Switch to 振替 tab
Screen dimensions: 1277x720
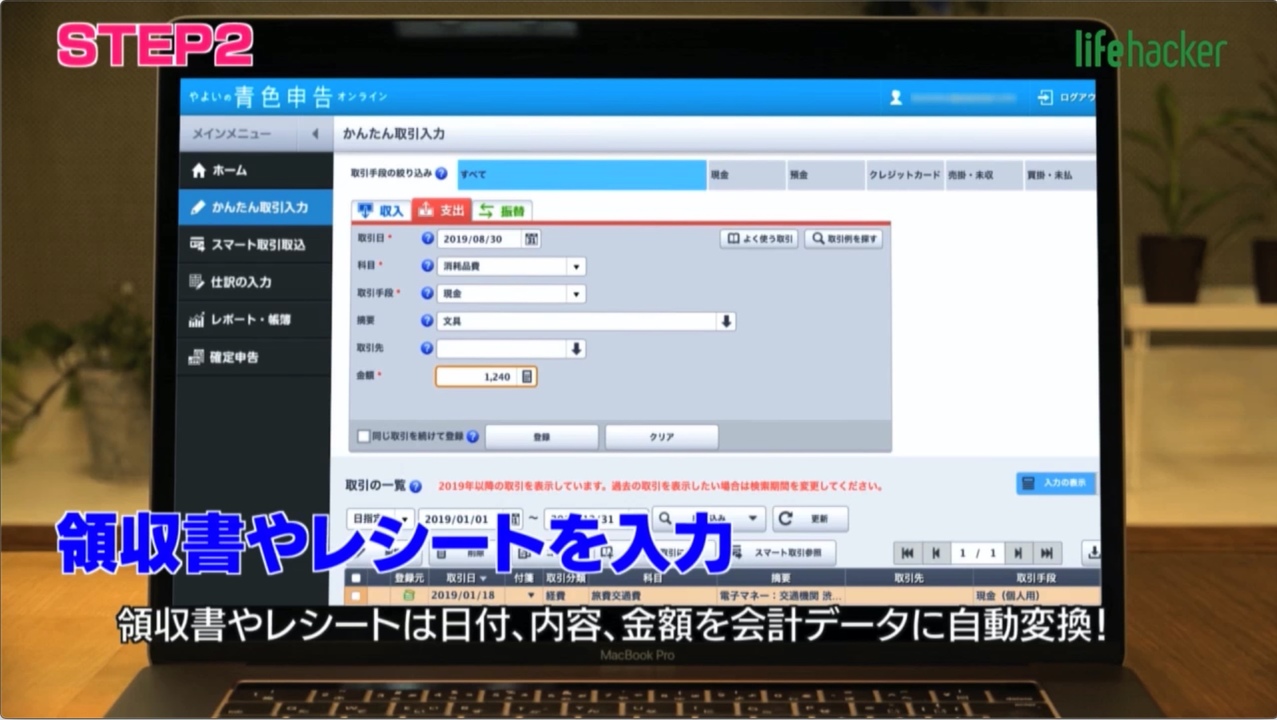pyautogui.click(x=502, y=211)
